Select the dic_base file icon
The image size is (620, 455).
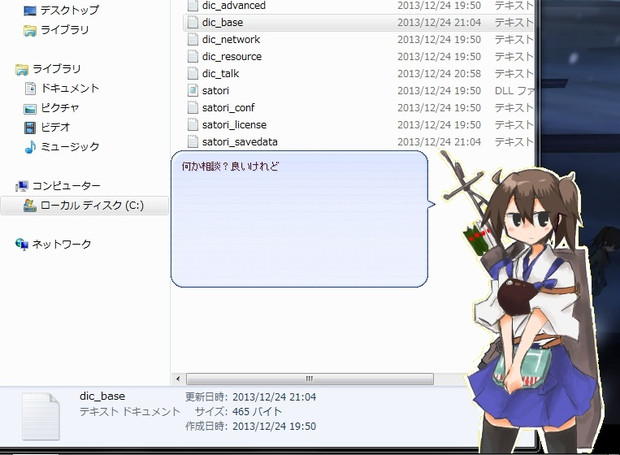coord(193,23)
